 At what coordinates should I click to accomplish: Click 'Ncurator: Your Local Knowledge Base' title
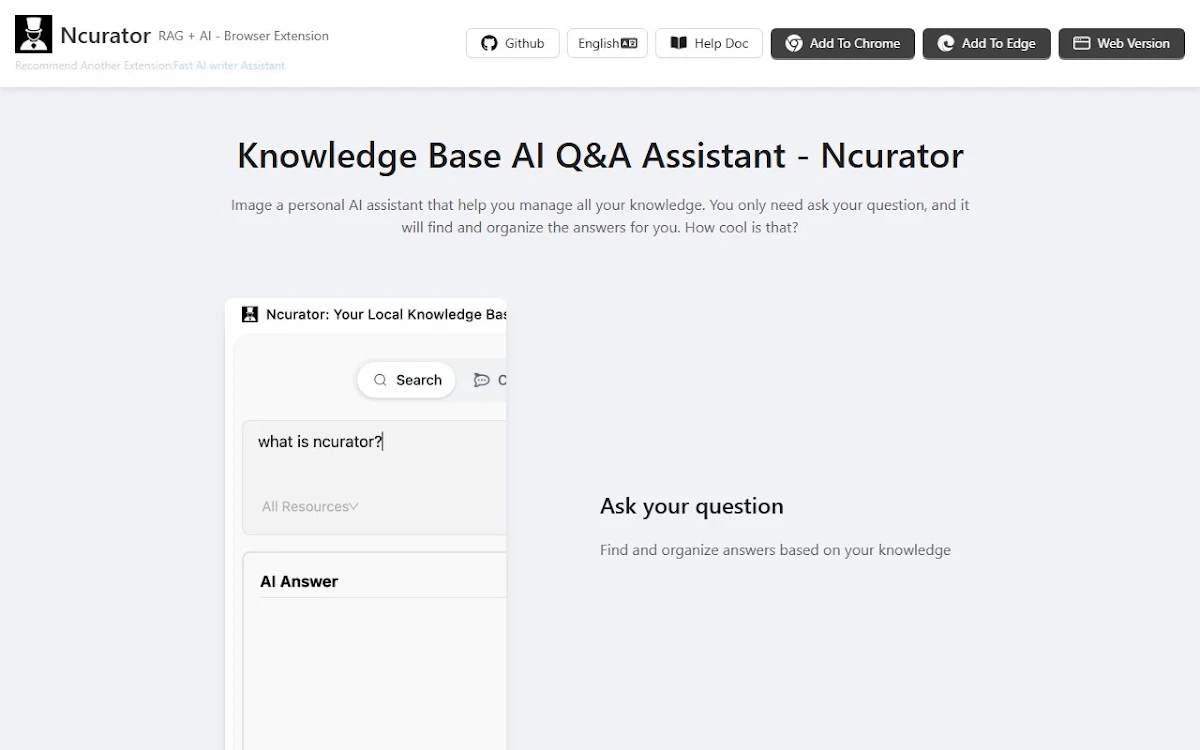point(386,314)
